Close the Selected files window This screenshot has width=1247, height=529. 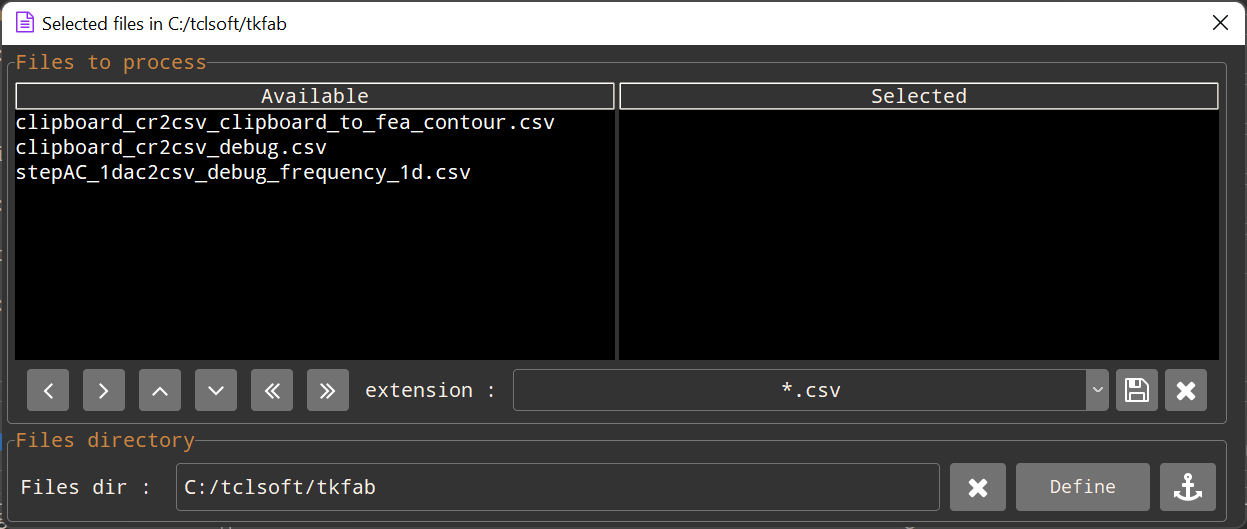click(x=1220, y=23)
